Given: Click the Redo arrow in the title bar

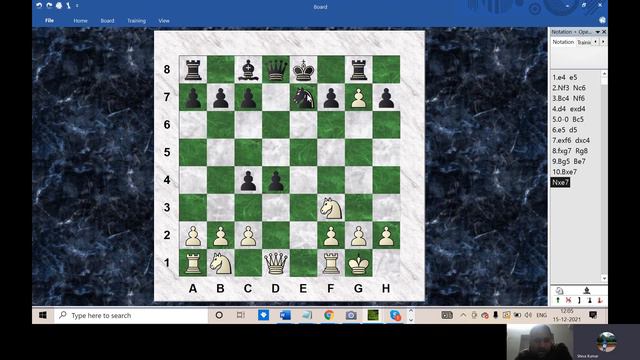Looking at the screenshot, I should point(49,6).
